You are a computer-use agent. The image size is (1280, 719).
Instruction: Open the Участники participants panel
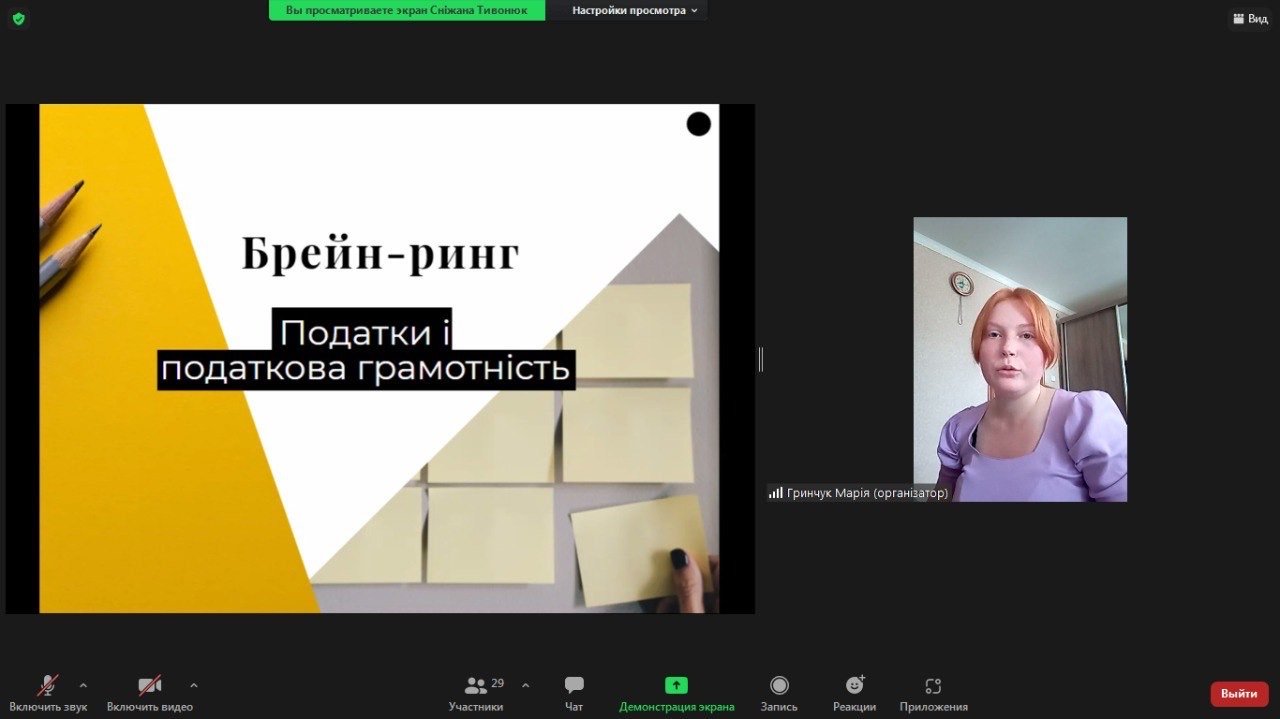pos(476,692)
